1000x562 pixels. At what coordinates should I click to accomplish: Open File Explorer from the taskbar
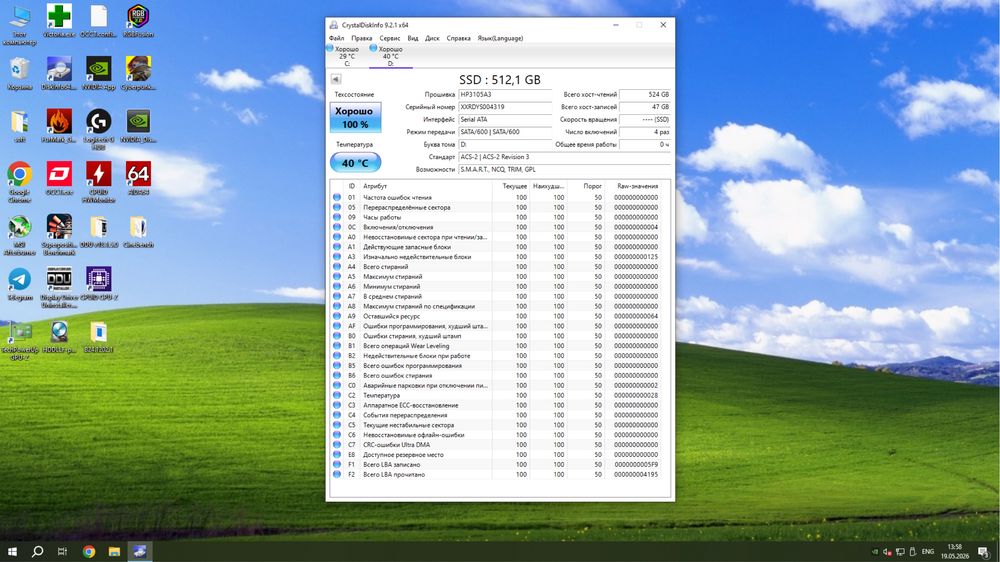[x=114, y=551]
